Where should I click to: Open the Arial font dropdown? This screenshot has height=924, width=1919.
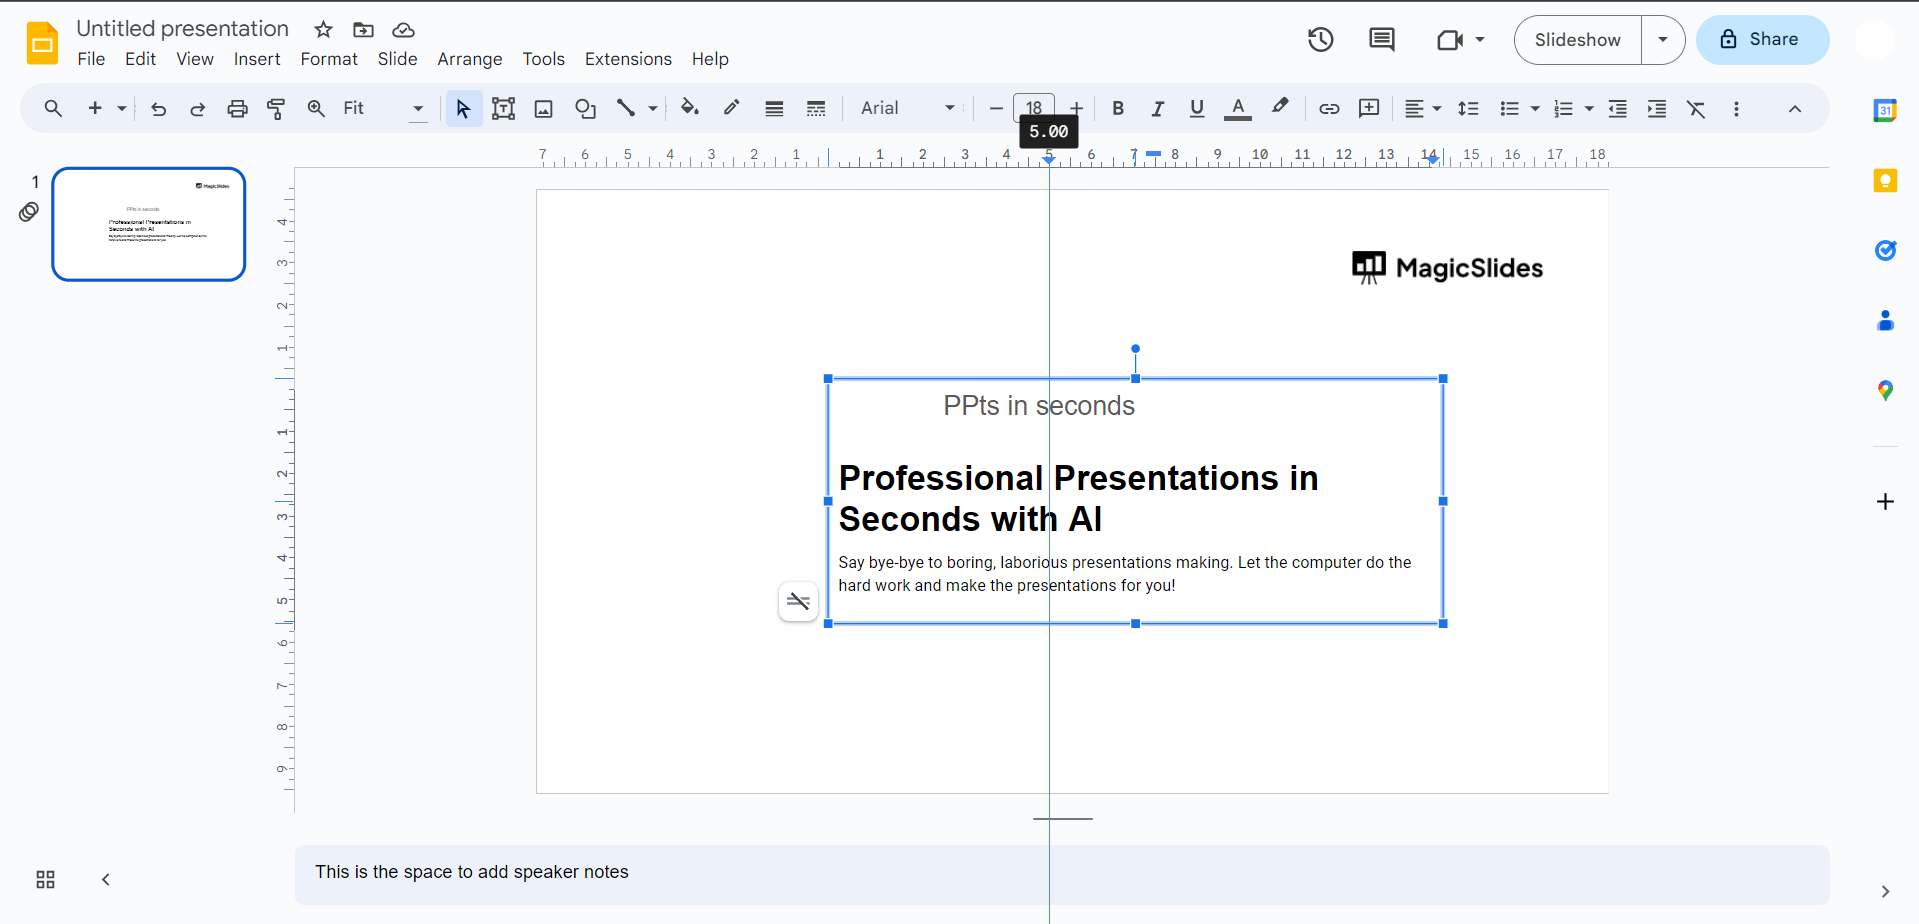907,108
